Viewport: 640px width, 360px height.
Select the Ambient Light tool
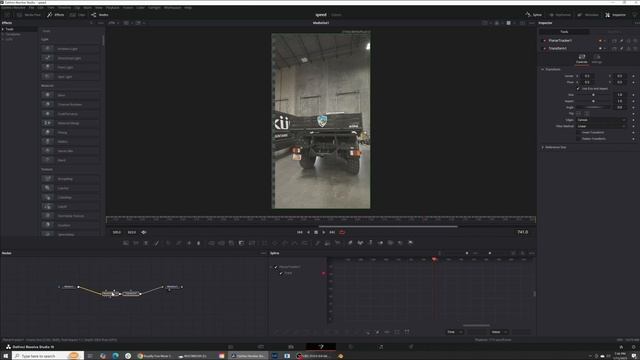70,49
